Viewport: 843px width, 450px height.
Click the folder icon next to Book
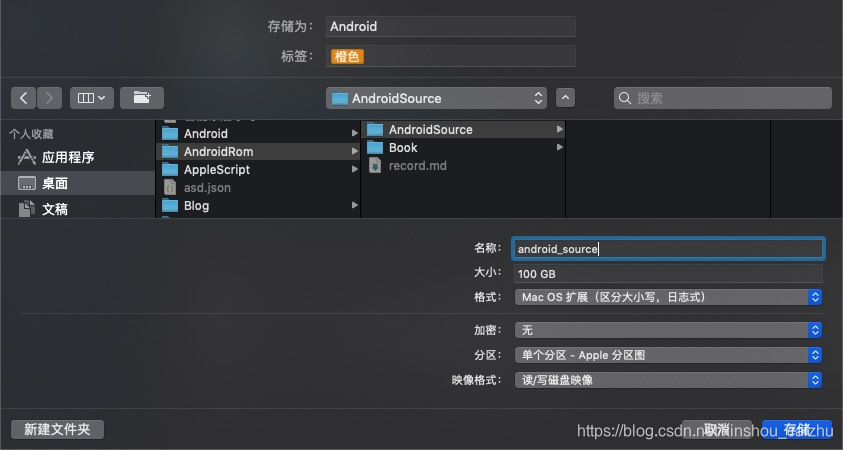(x=375, y=147)
